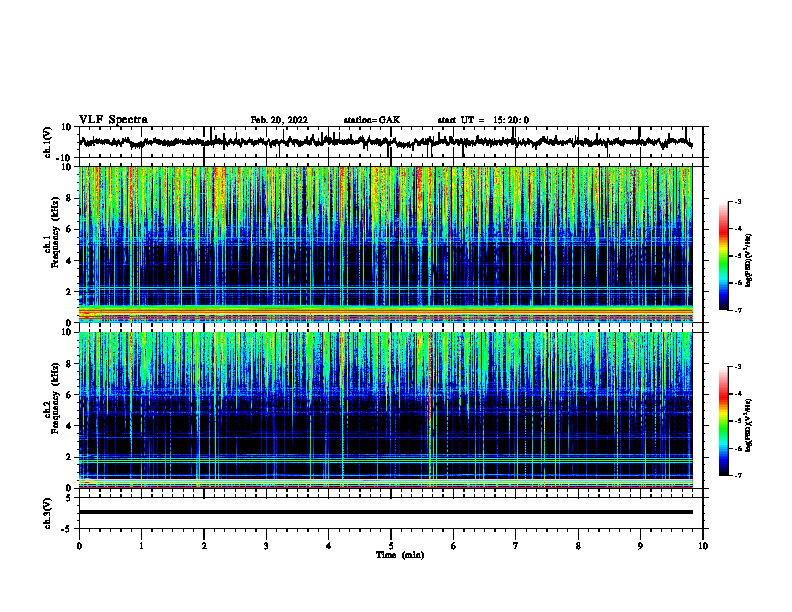Click the "2" frequency tick of the ch.2 spectrogram
792x612 pixels.
point(69,457)
